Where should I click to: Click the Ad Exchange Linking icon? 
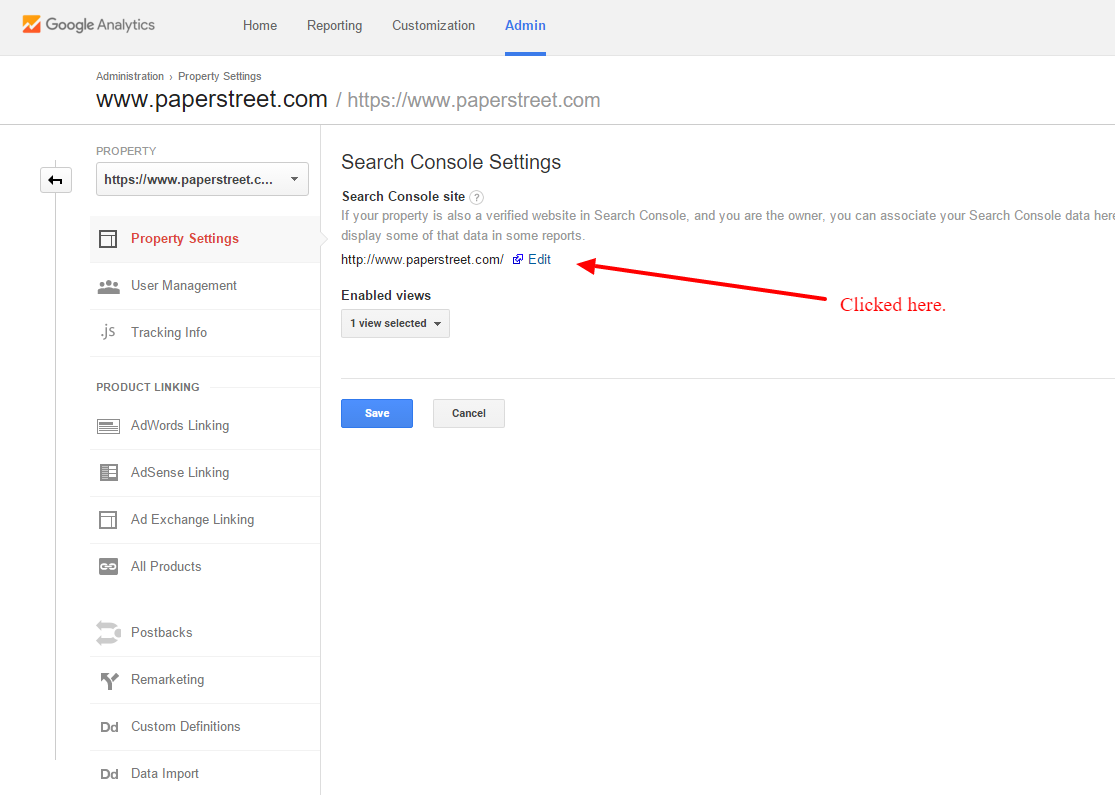(x=108, y=520)
